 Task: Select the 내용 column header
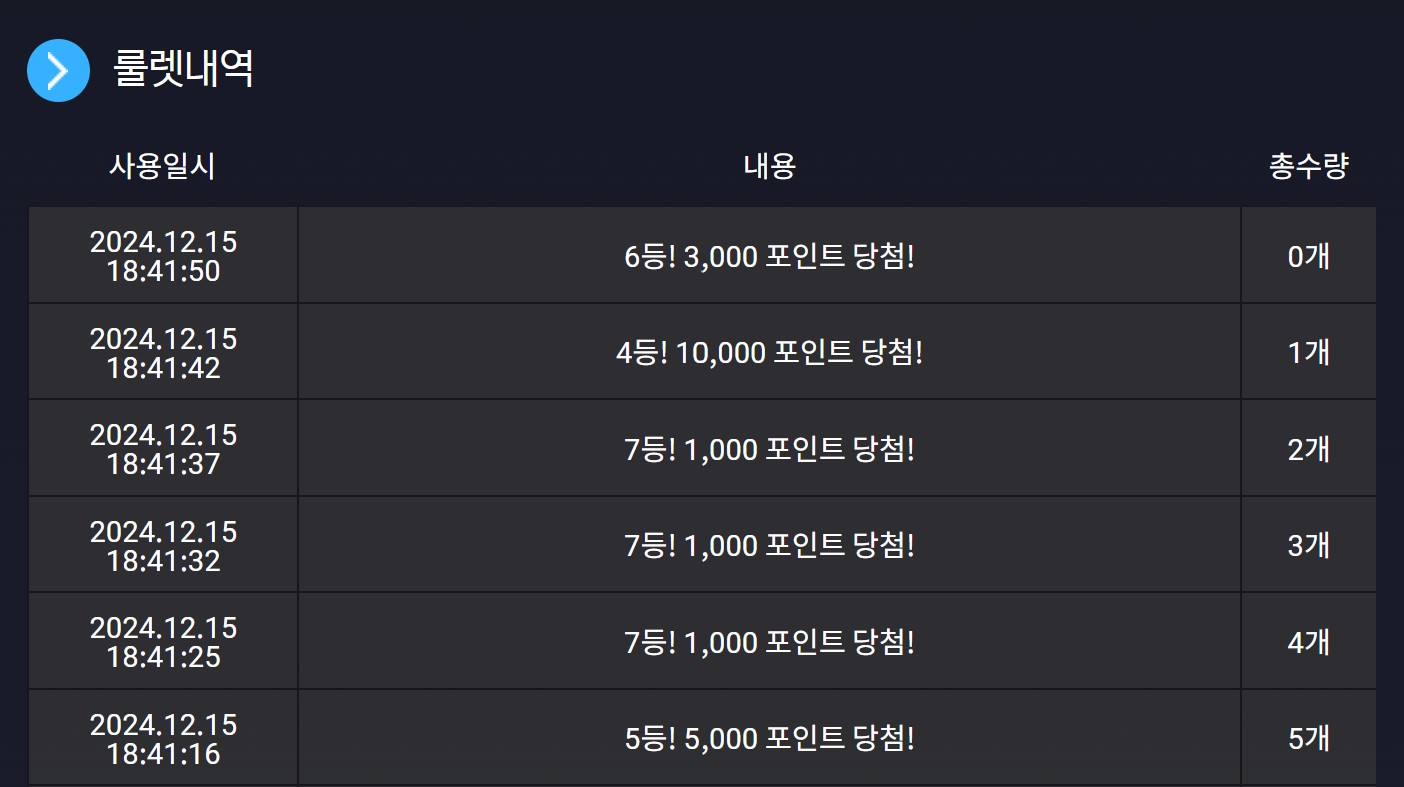769,166
